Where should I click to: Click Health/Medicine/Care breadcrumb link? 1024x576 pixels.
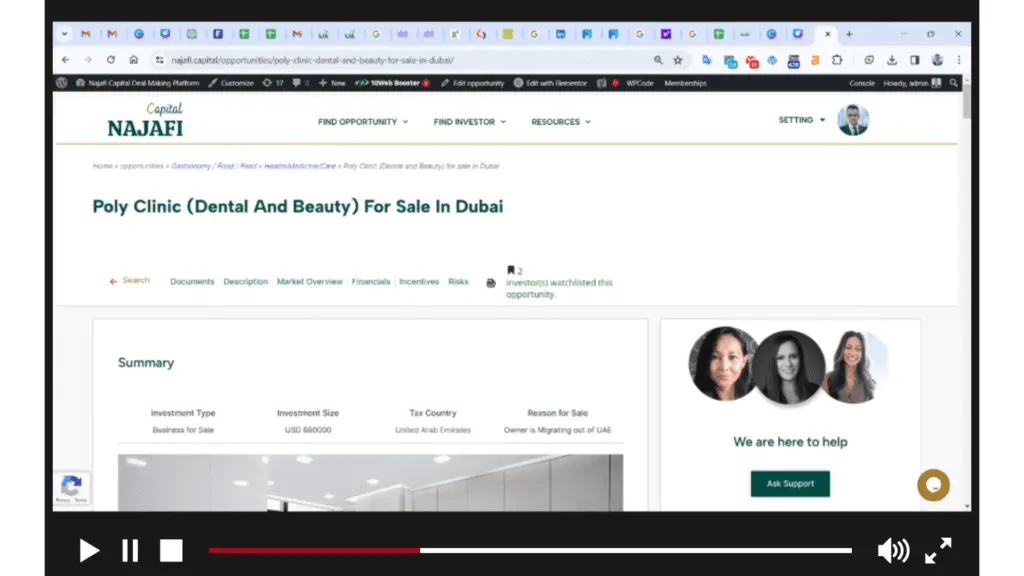click(x=300, y=166)
